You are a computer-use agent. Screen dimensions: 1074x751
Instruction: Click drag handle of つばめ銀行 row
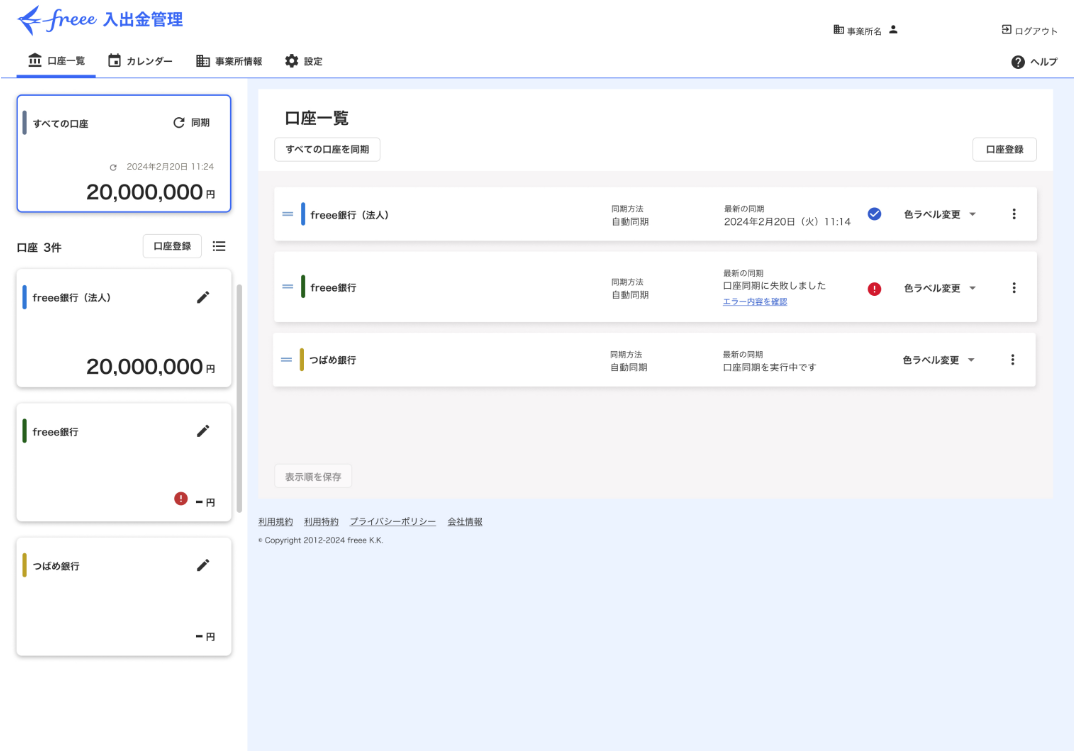(286, 360)
